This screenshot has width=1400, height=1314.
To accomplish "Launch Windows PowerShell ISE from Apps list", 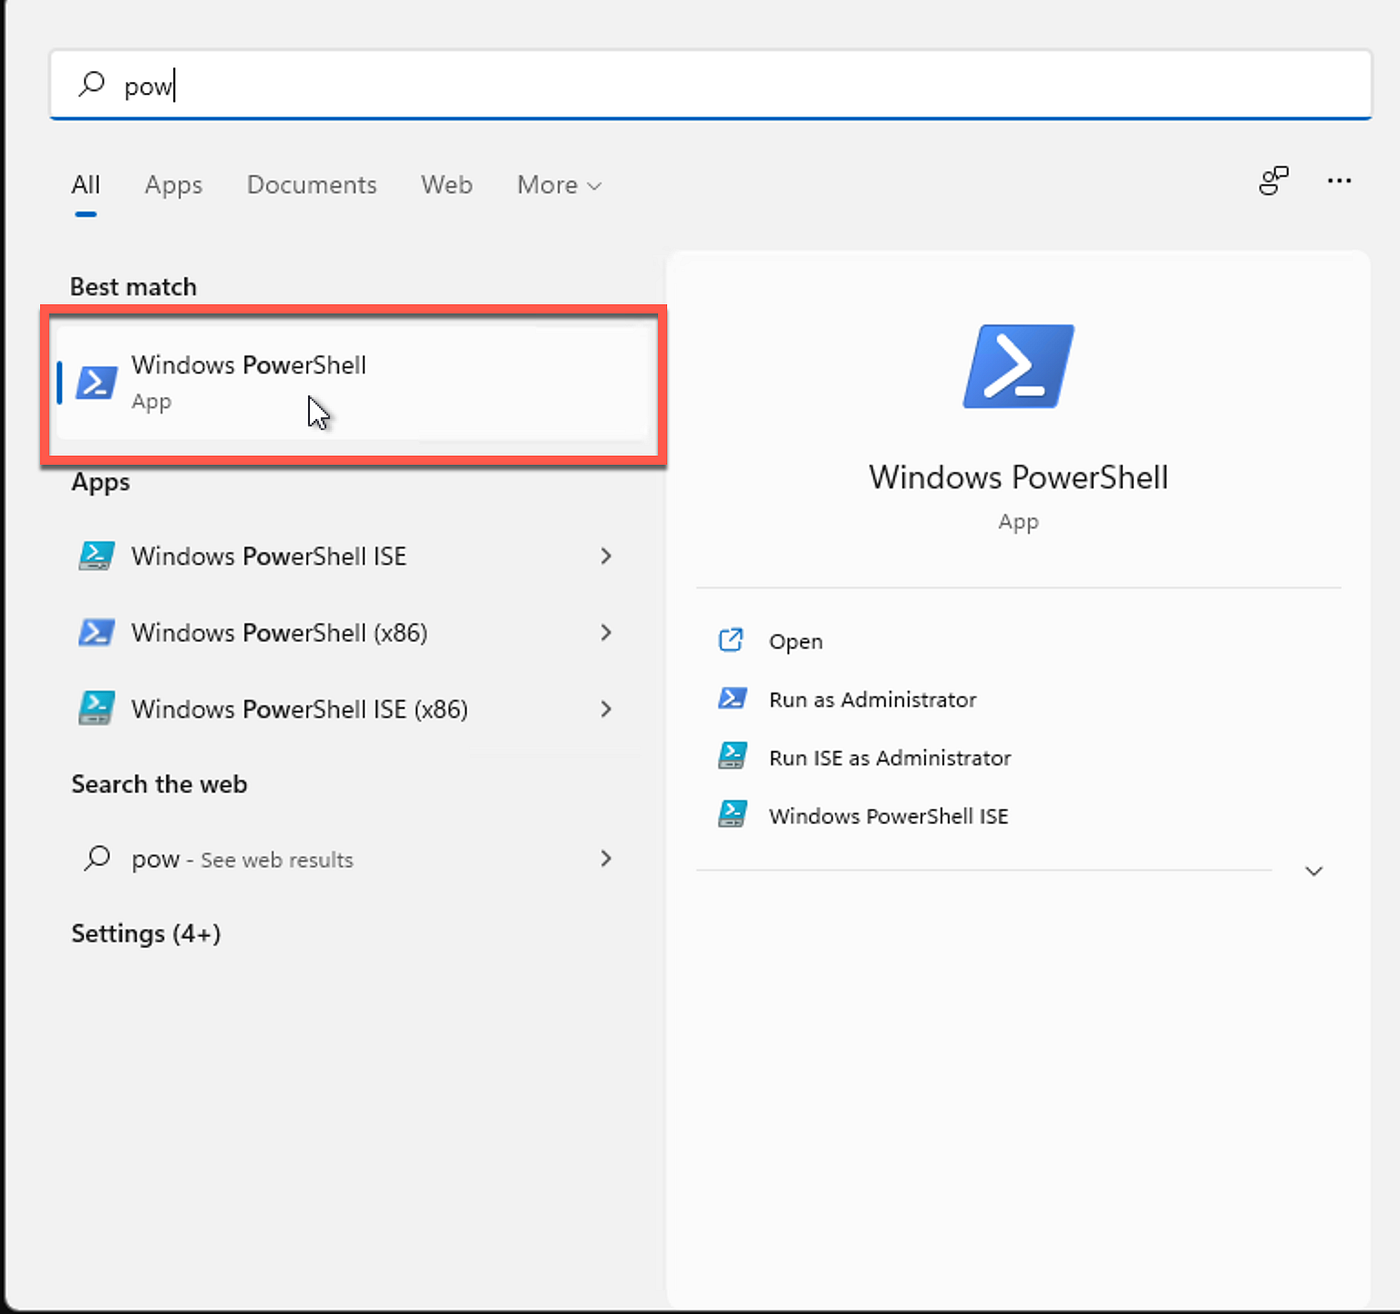I will point(268,556).
